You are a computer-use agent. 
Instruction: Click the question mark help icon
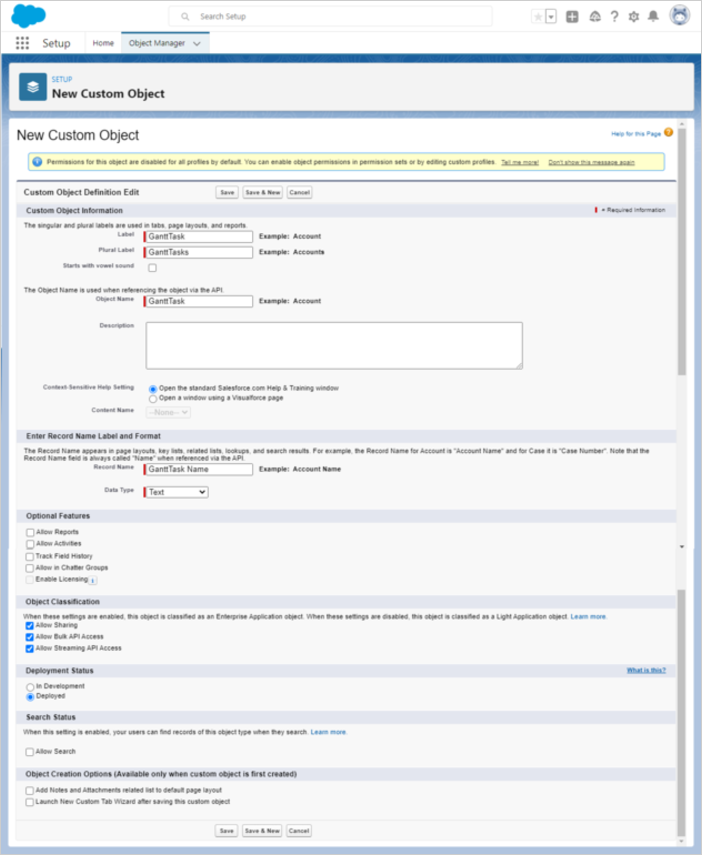[614, 17]
